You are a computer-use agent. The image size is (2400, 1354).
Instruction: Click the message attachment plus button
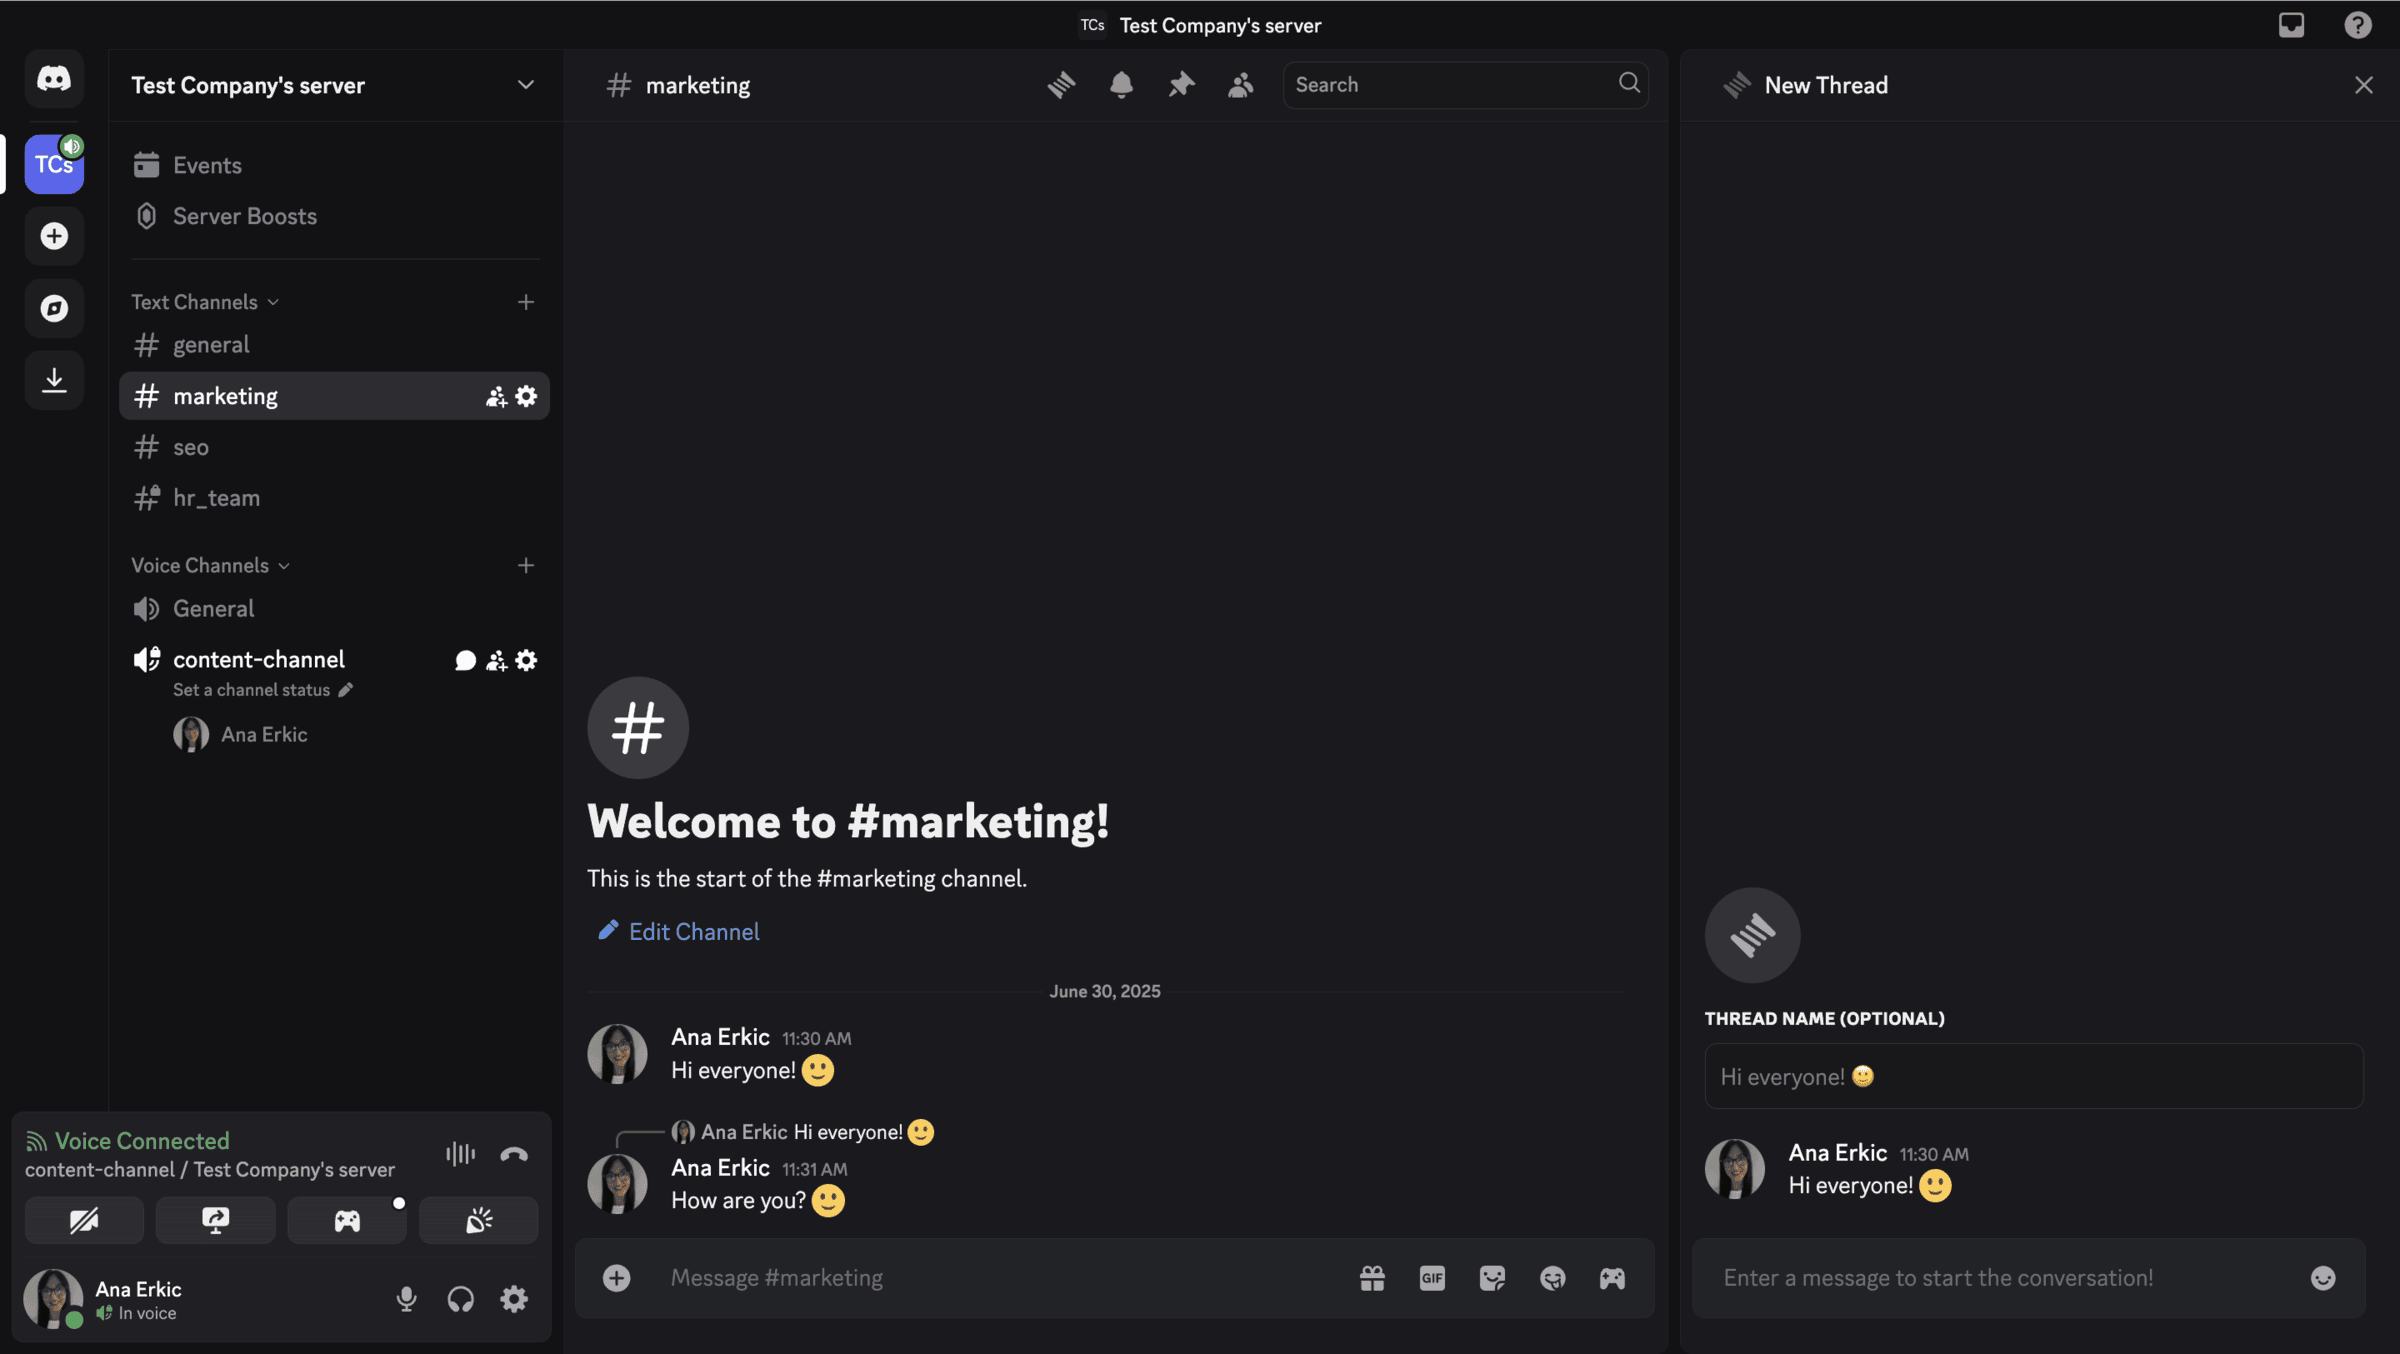tap(616, 1277)
